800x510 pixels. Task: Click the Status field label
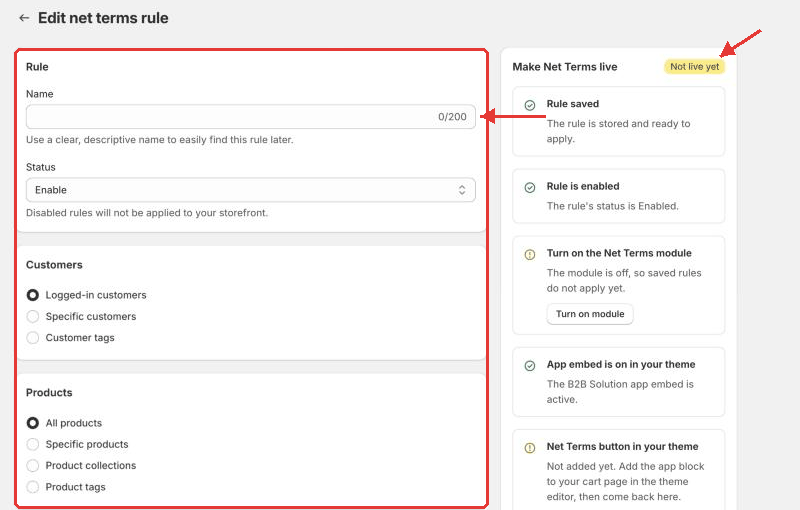41,167
